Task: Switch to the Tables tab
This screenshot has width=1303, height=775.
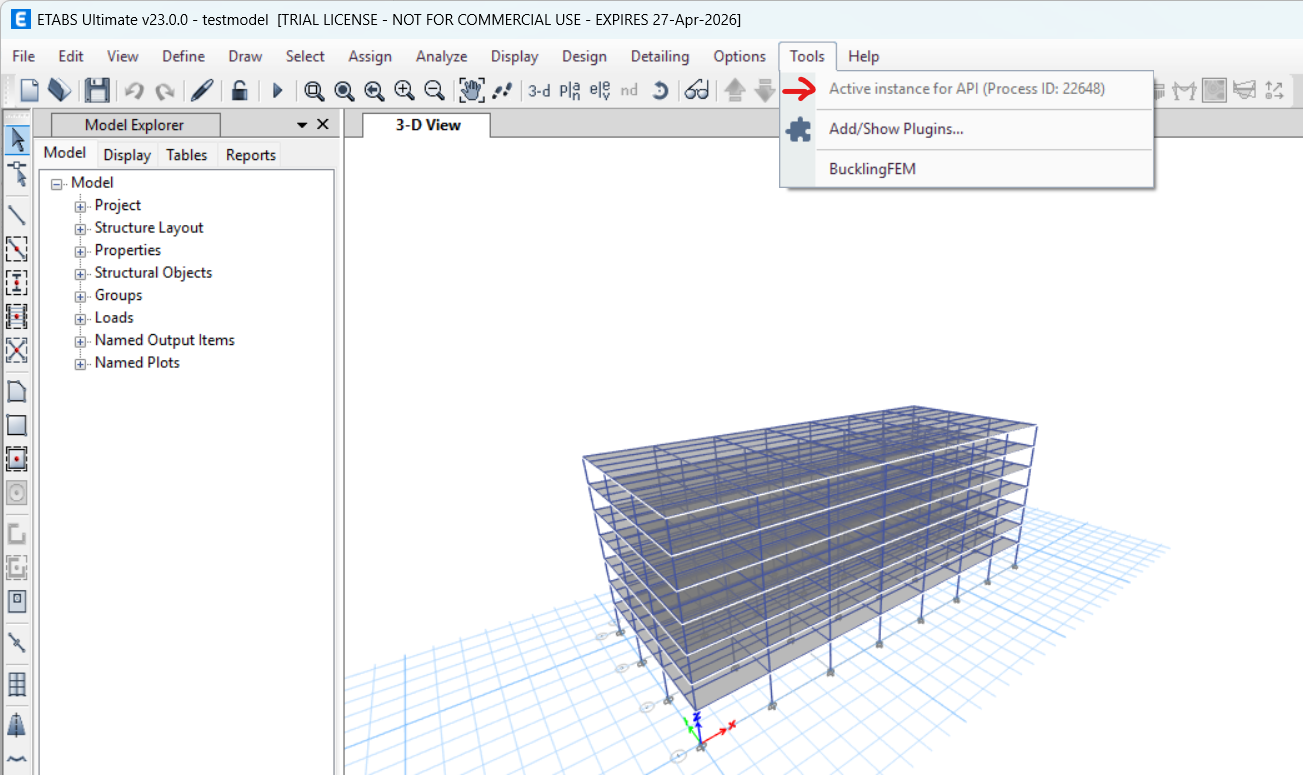Action: [186, 155]
